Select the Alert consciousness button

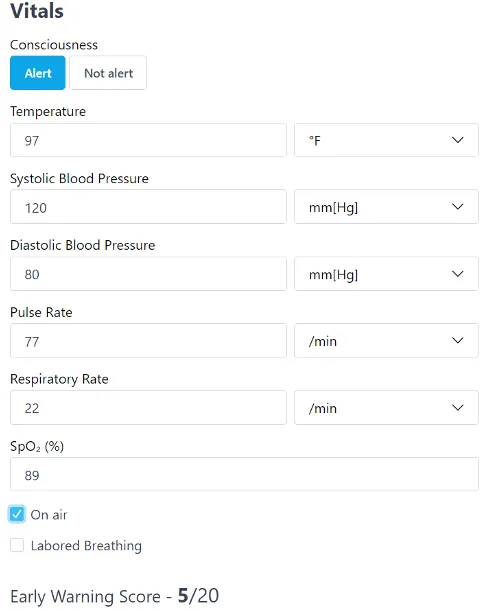[x=38, y=73]
